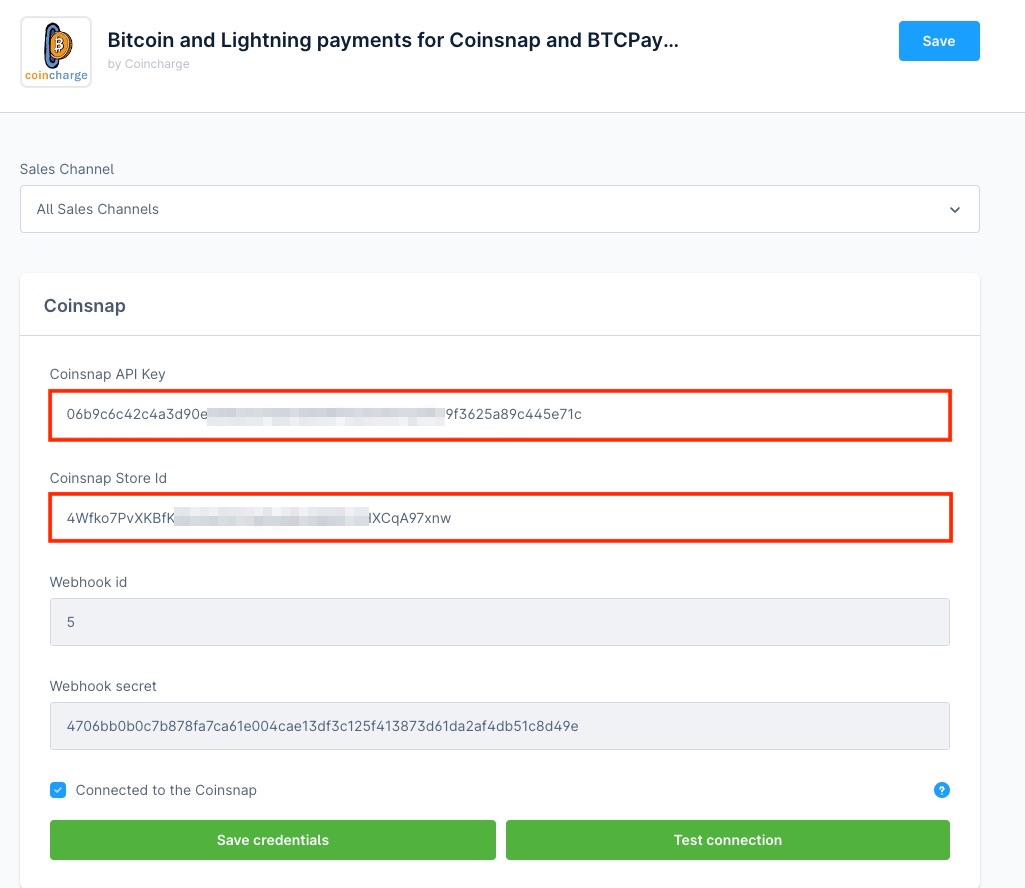Click the Sales Channel chevron arrow
This screenshot has height=888, width=1025.
point(955,210)
